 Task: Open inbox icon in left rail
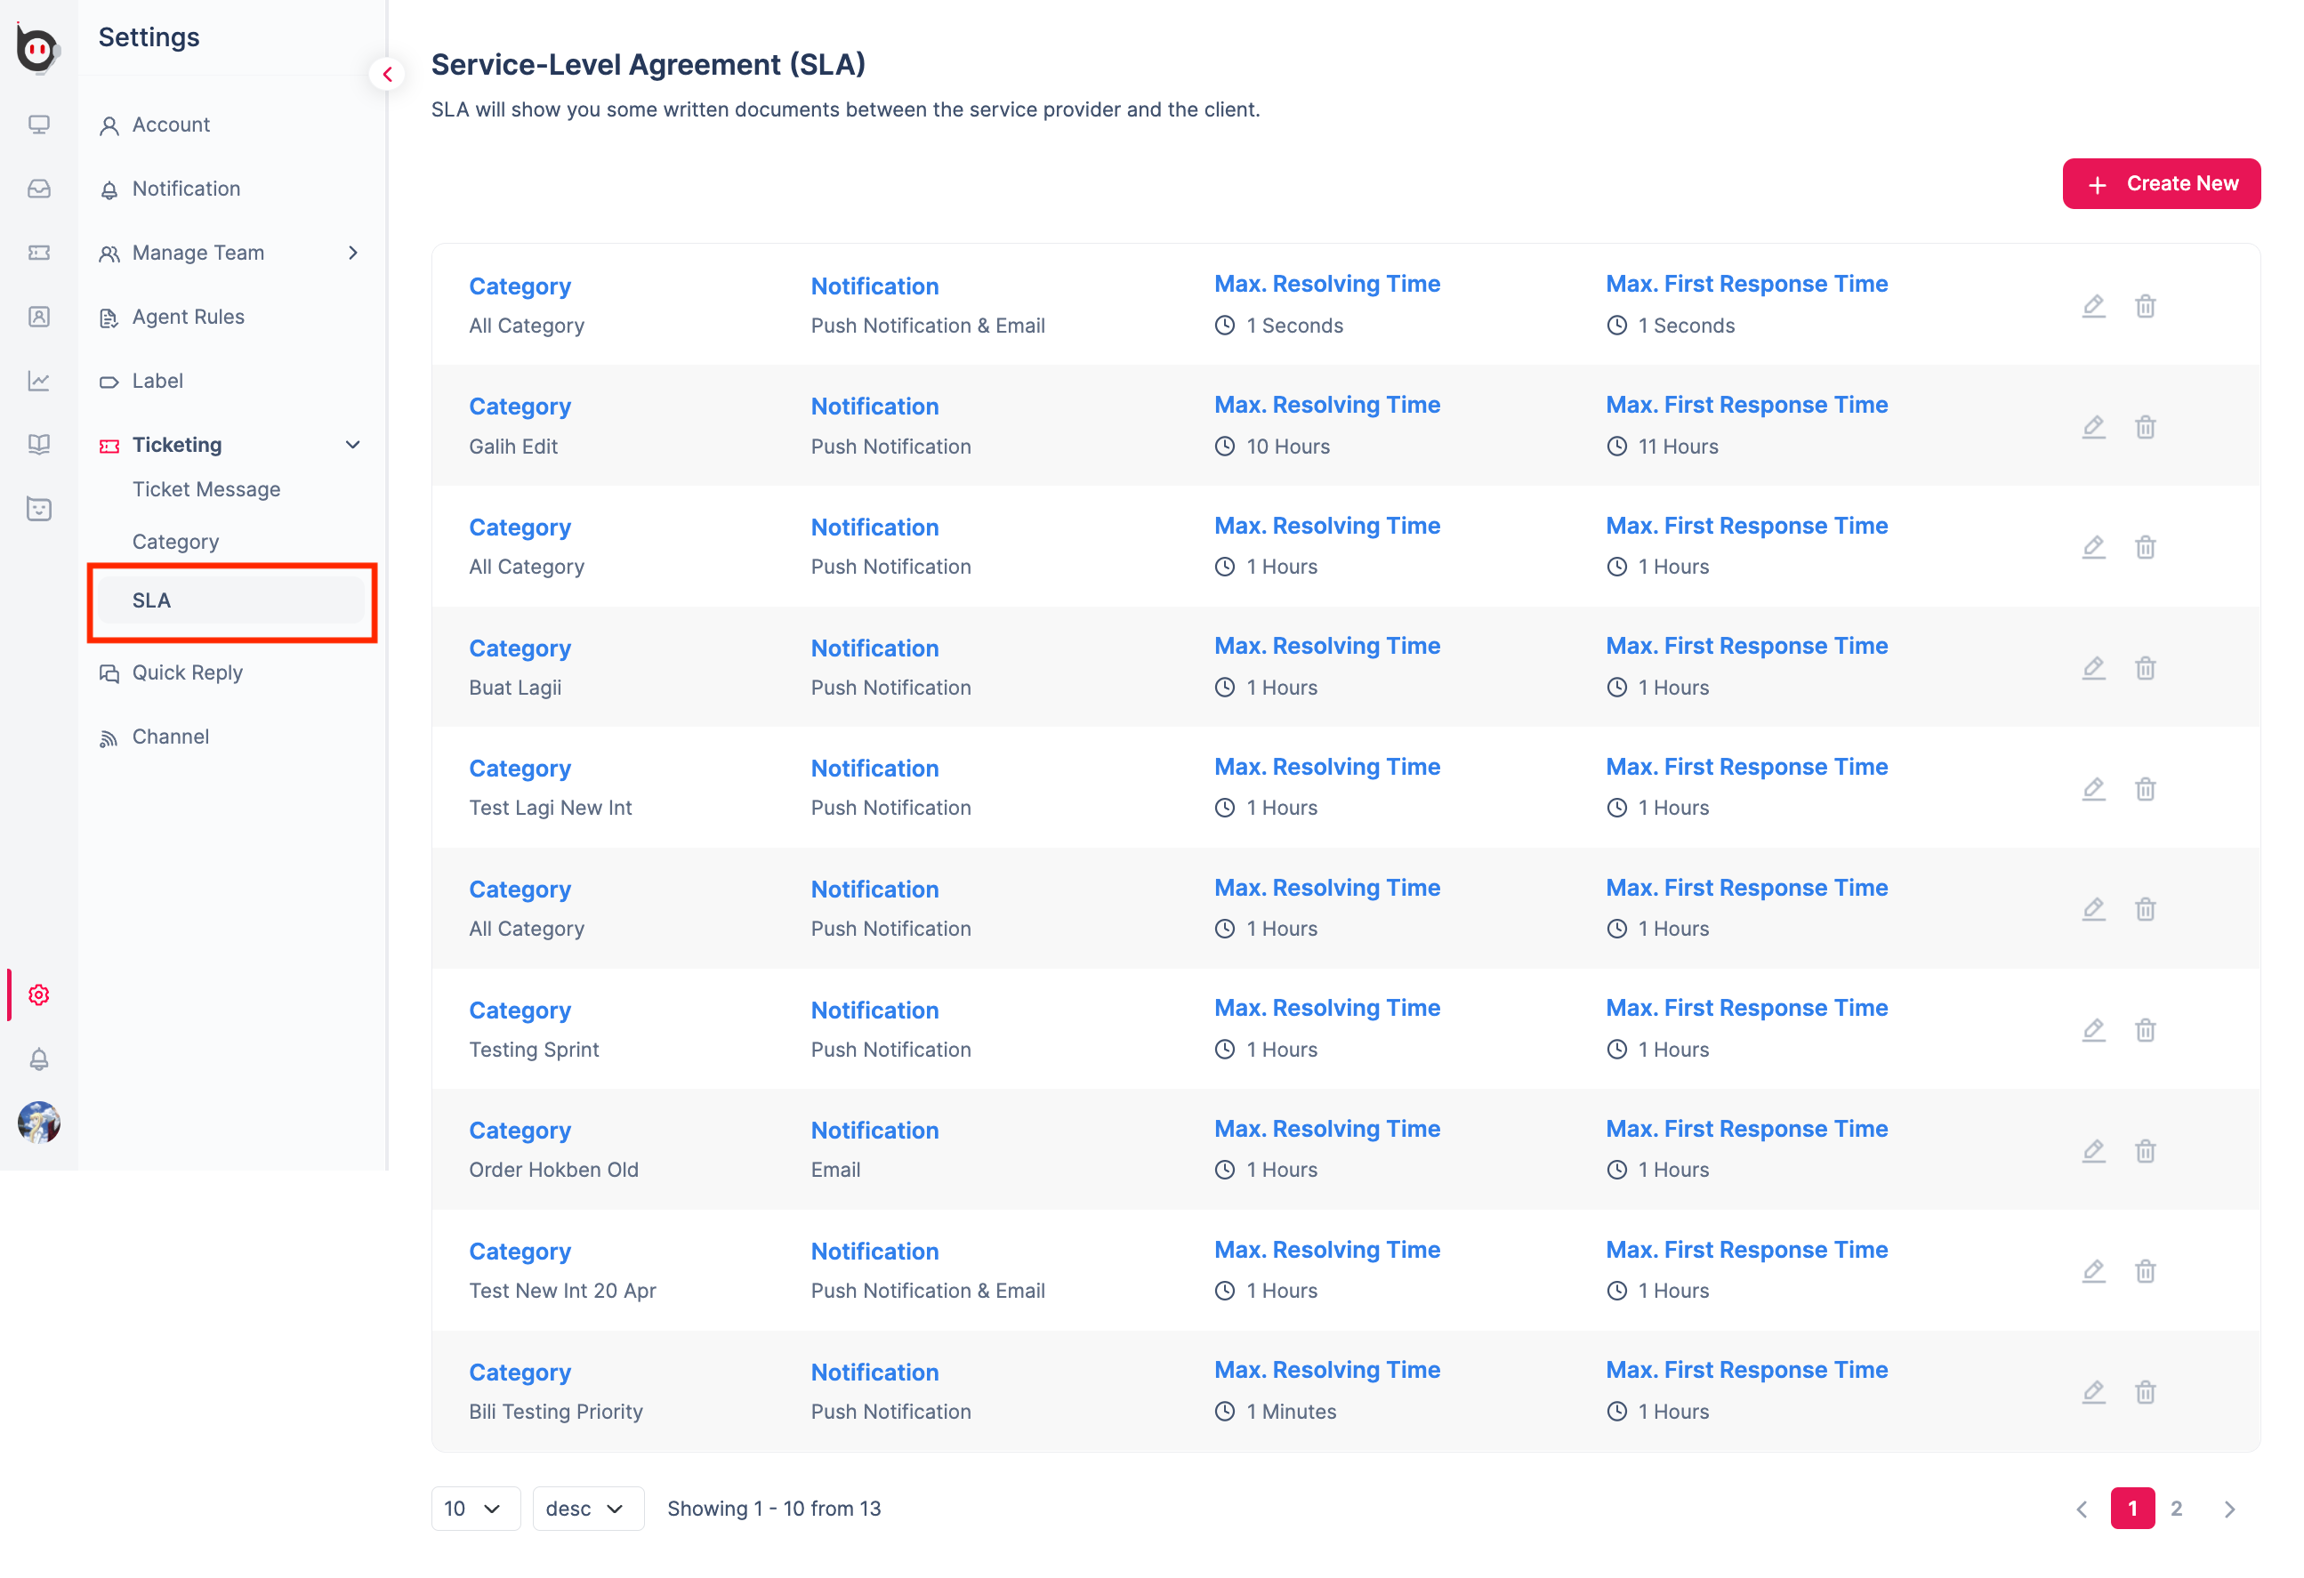click(39, 189)
